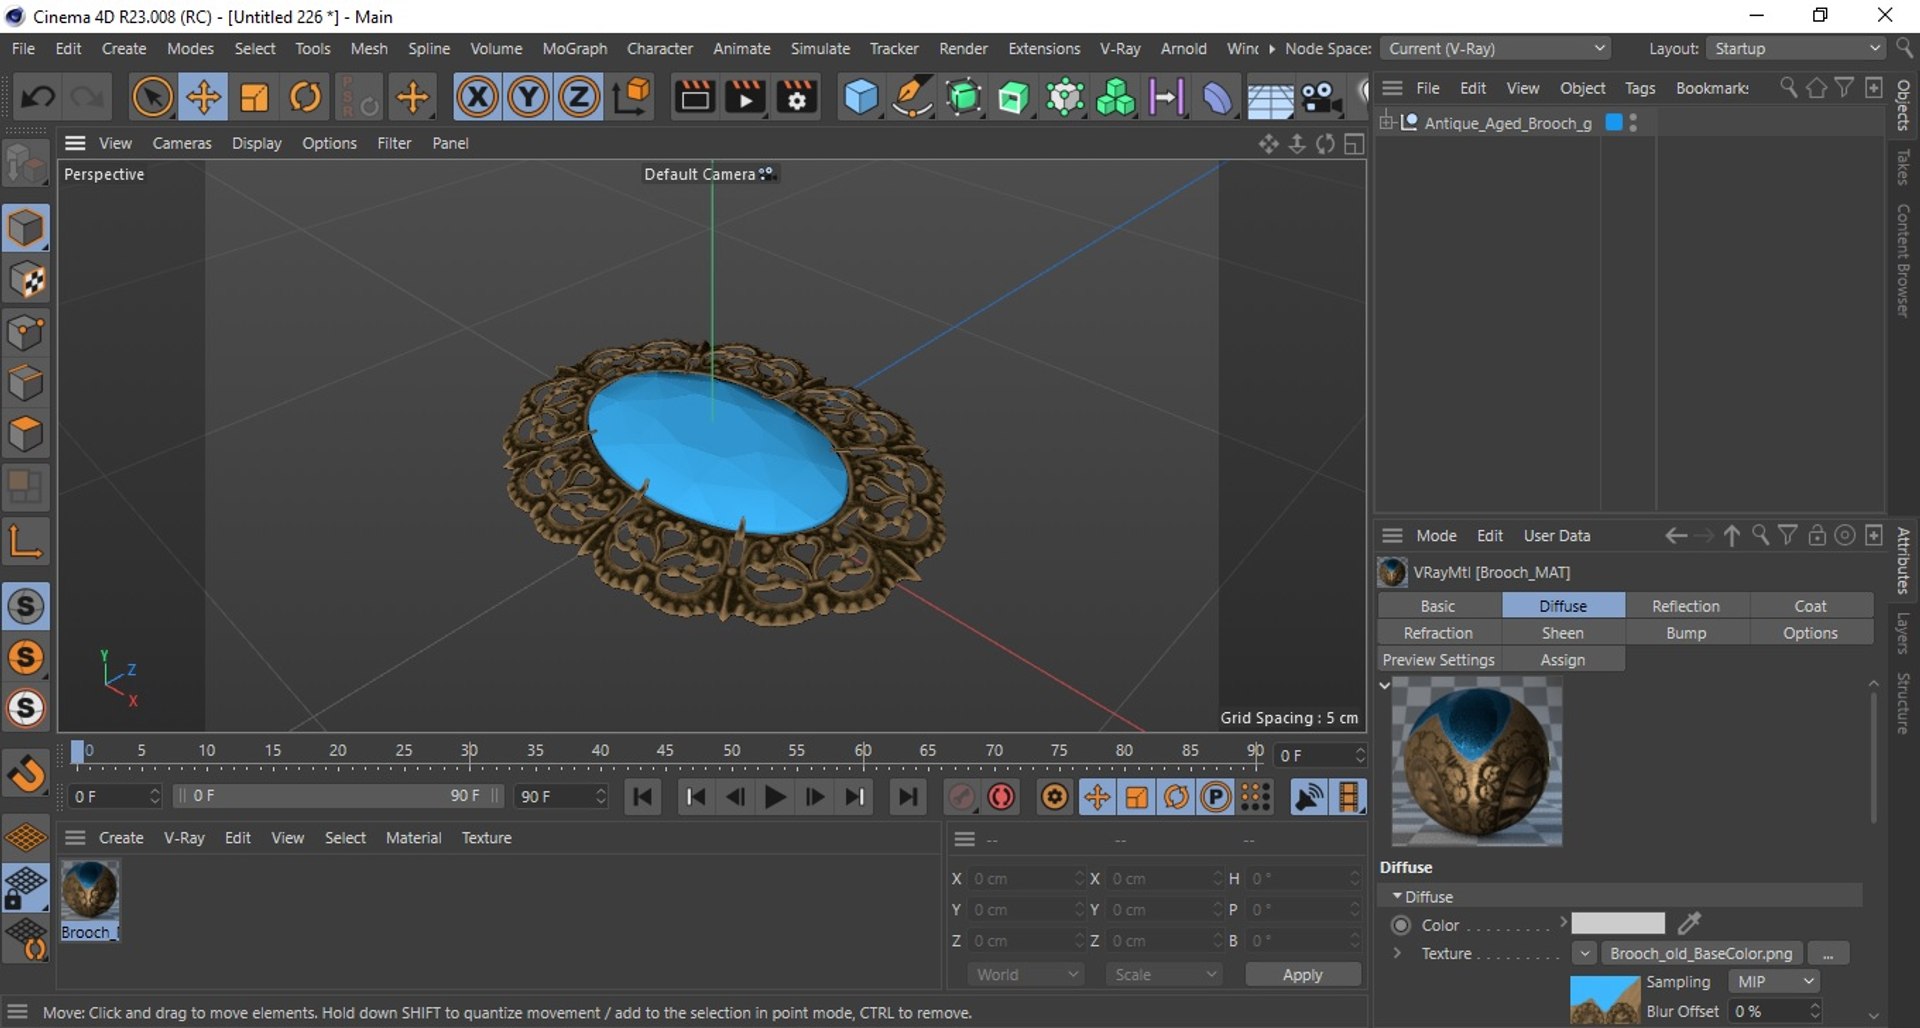This screenshot has height=1028, width=1920.
Task: Toggle Z axis lock
Action: click(x=579, y=97)
